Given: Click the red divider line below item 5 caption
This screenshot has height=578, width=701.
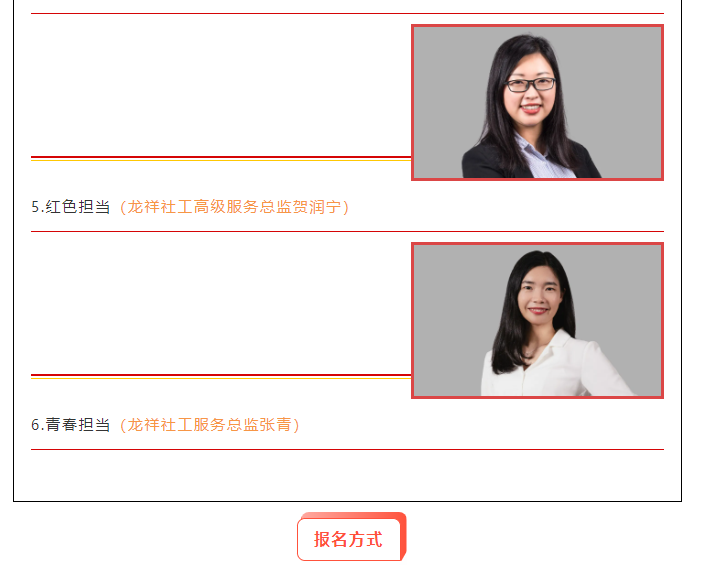Looking at the screenshot, I should [x=347, y=232].
